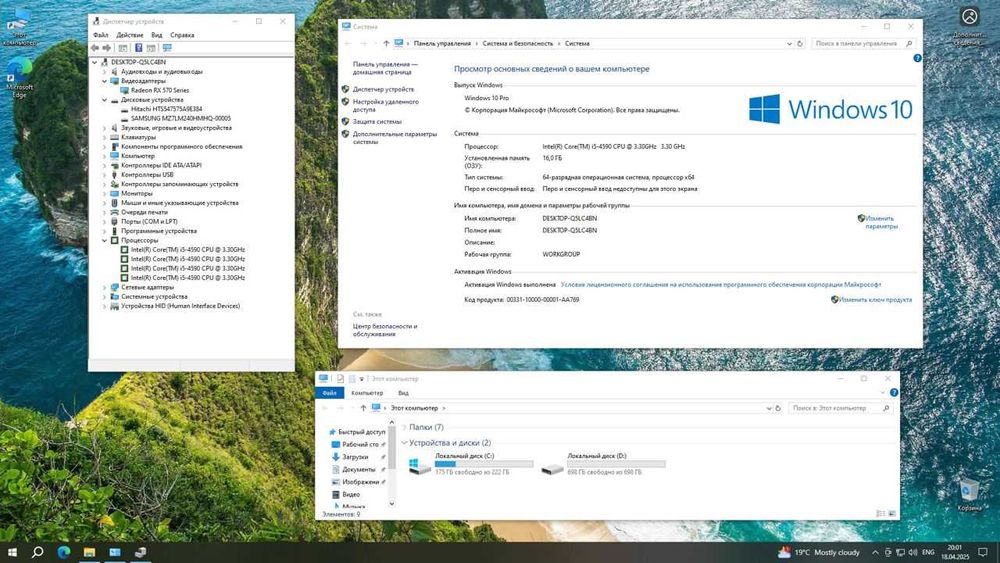This screenshot has width=1000, height=563.
Task: Open Справка menu in Device Manager
Action: pyautogui.click(x=182, y=35)
